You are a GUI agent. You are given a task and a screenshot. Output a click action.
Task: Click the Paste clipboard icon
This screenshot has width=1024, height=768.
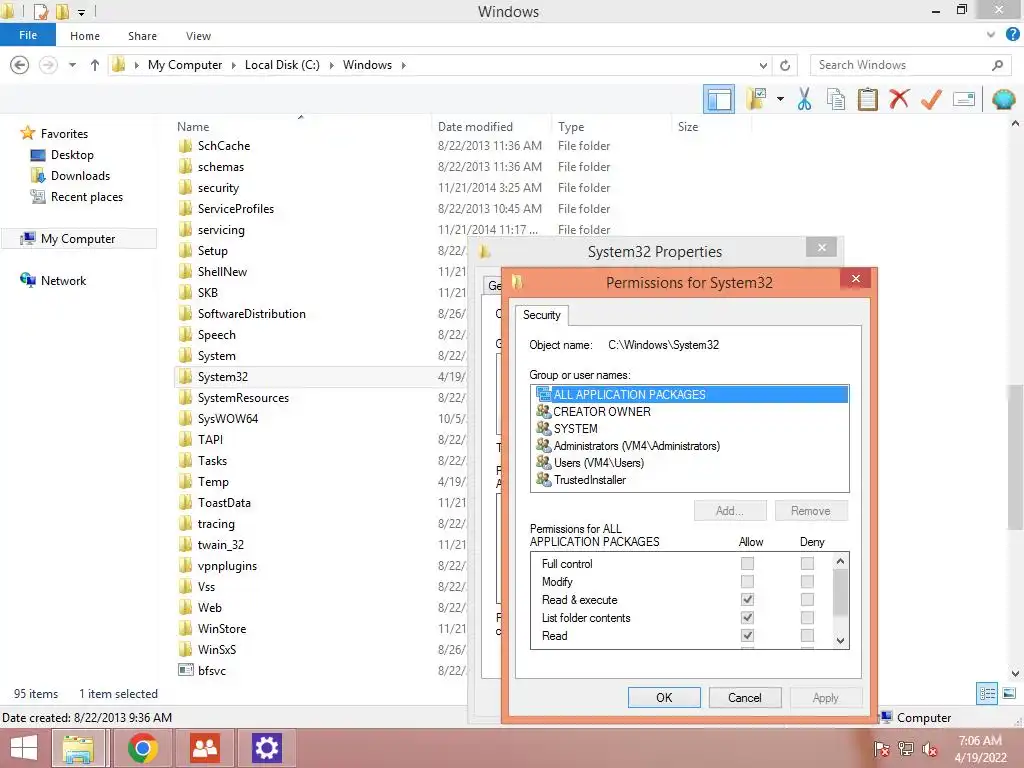(867, 99)
